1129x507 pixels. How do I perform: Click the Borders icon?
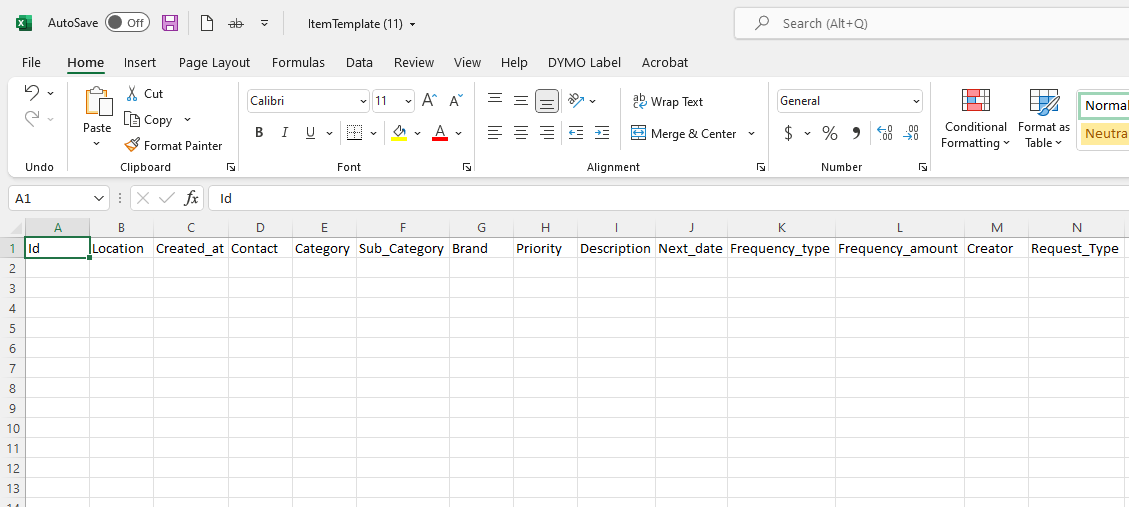(354, 133)
